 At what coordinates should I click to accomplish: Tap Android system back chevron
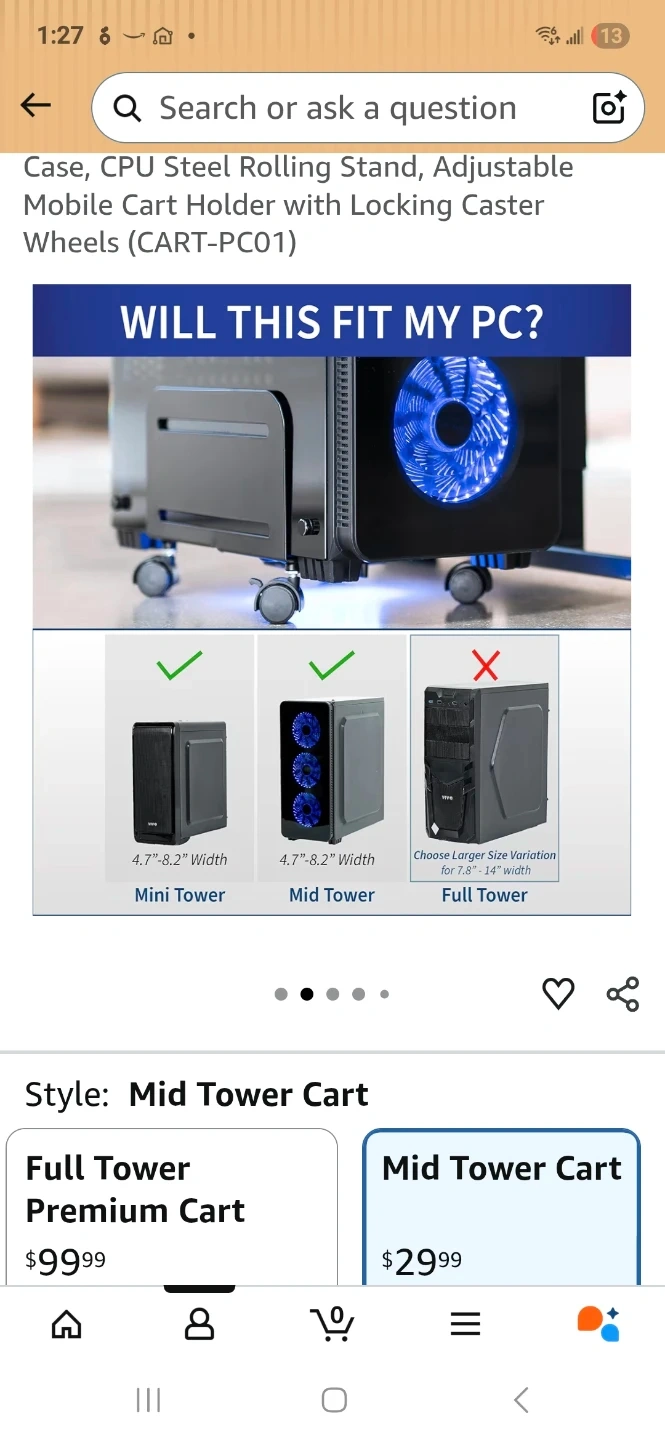click(520, 1400)
